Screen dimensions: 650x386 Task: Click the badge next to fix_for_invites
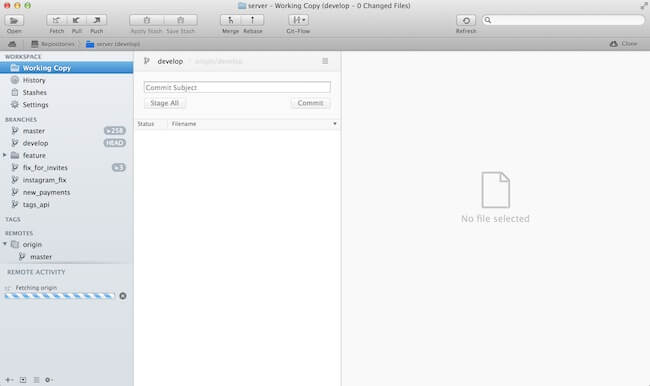coord(119,168)
